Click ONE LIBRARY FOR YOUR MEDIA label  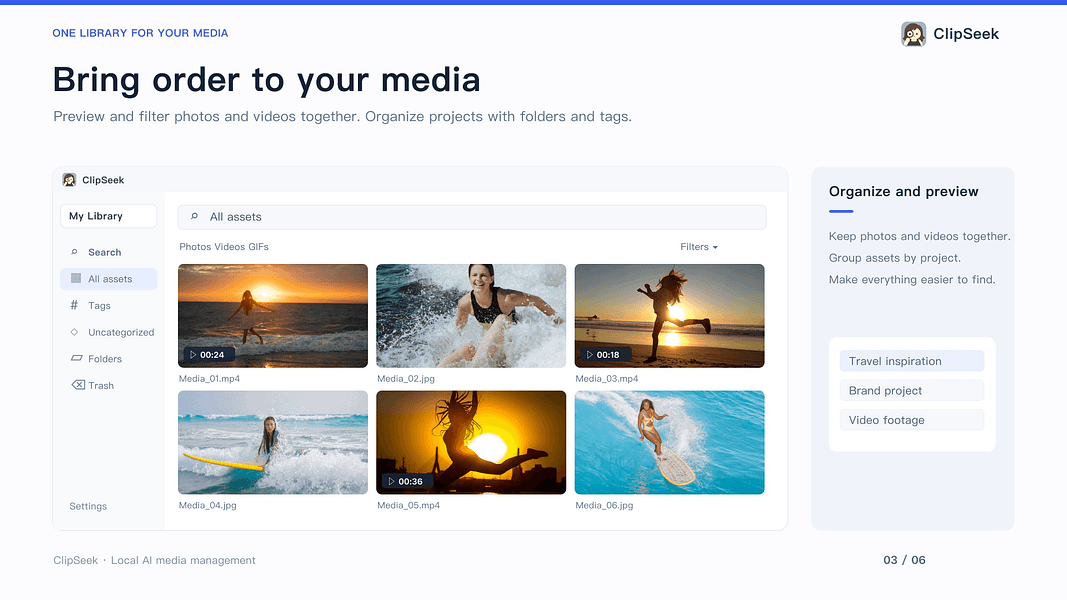[140, 33]
